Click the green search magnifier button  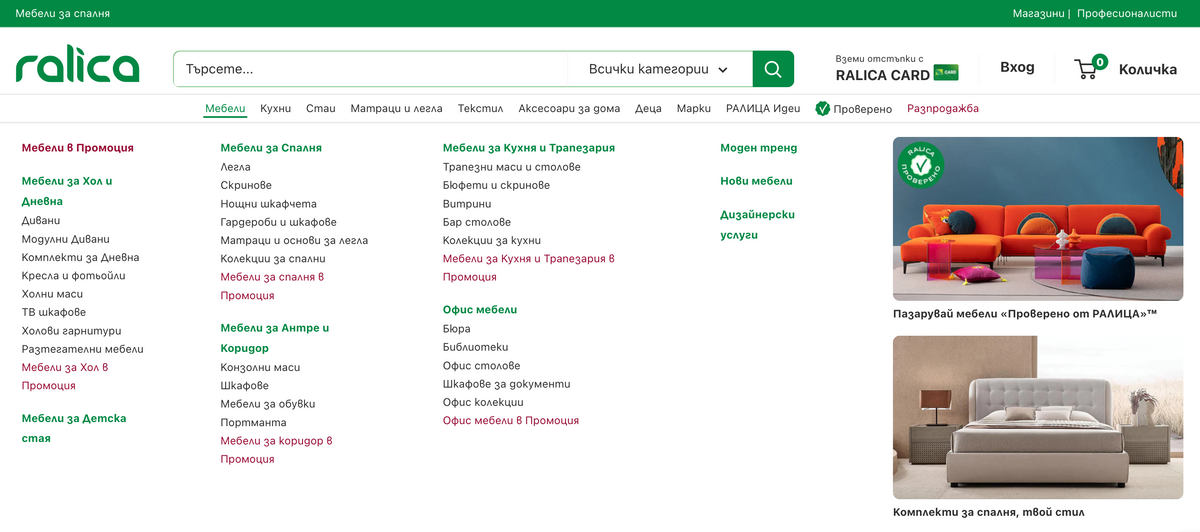(773, 69)
